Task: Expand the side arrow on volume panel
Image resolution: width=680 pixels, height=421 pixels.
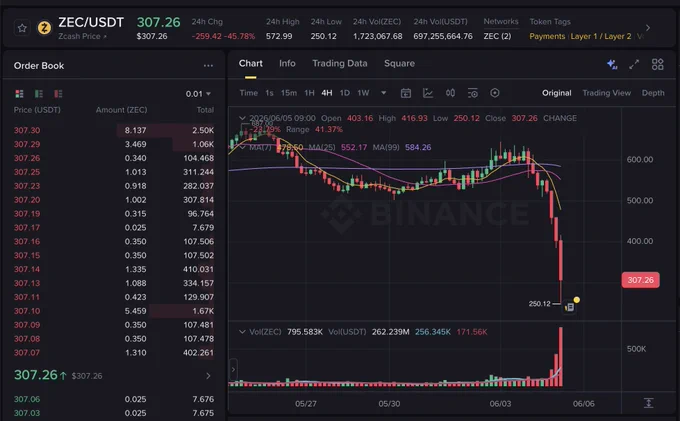Action: (233, 369)
